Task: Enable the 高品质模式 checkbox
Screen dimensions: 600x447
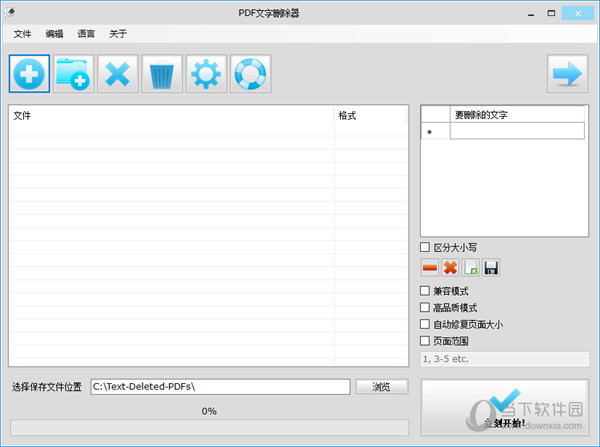Action: point(425,307)
